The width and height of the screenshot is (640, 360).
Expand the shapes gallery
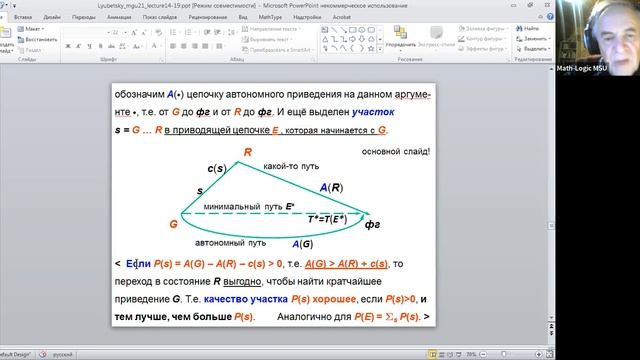[x=380, y=49]
